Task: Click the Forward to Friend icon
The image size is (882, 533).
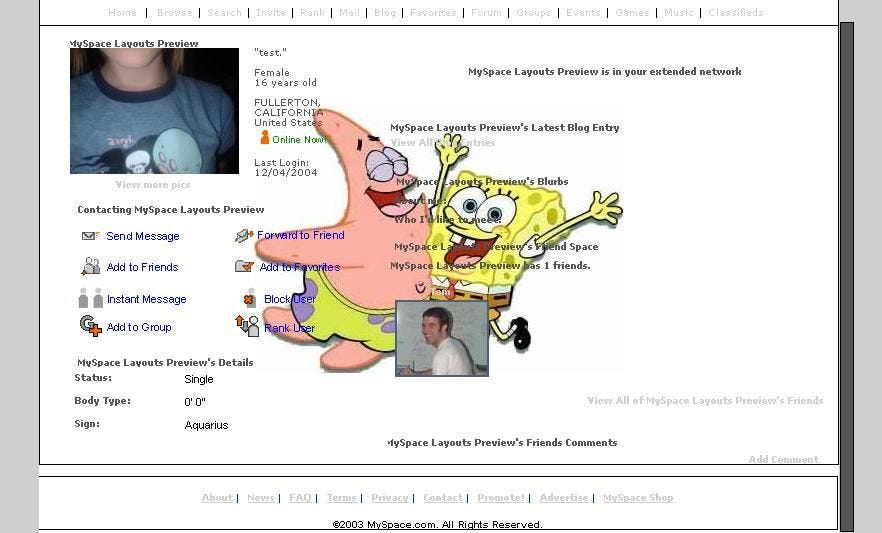Action: tap(244, 236)
